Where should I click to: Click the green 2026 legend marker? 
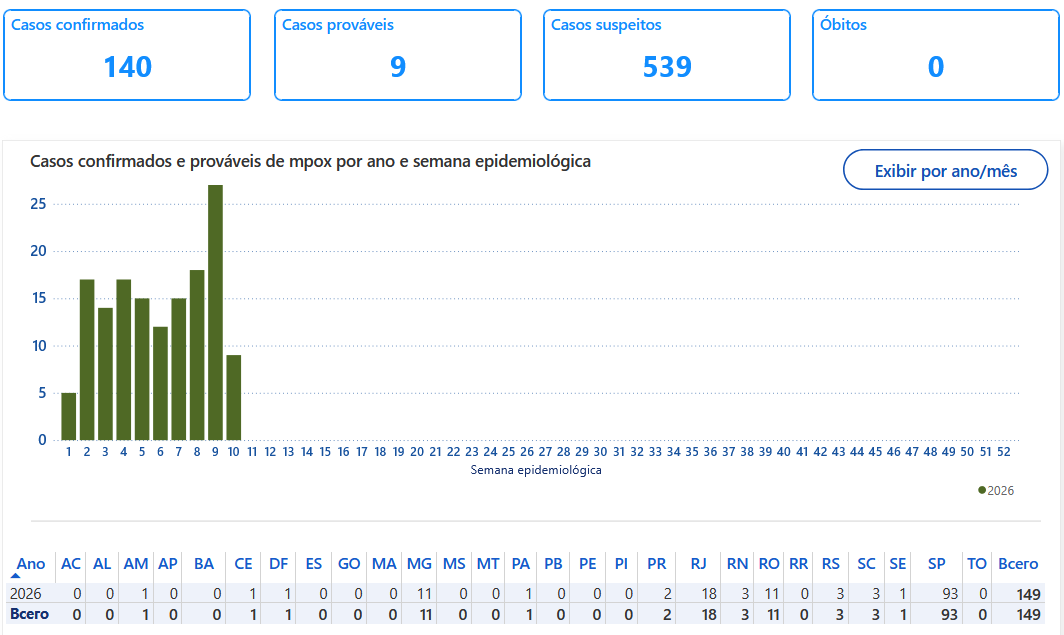pos(982,490)
